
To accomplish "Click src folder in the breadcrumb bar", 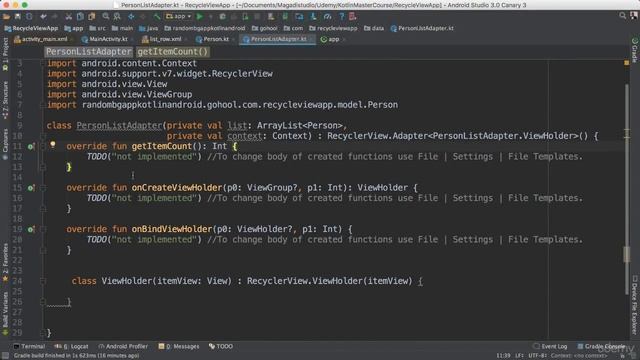I will tap(97, 28).
